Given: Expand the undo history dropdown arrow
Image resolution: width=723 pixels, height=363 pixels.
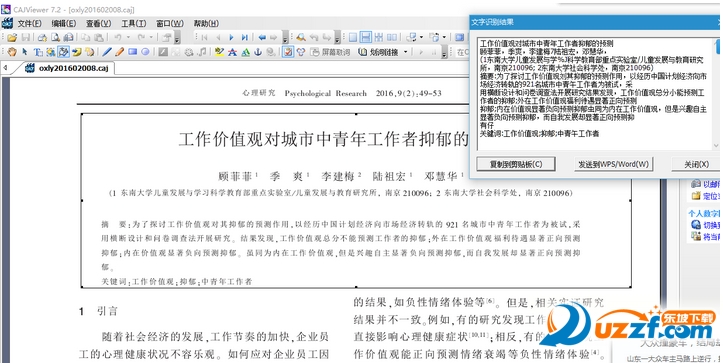Looking at the screenshot, I should (x=128, y=37).
